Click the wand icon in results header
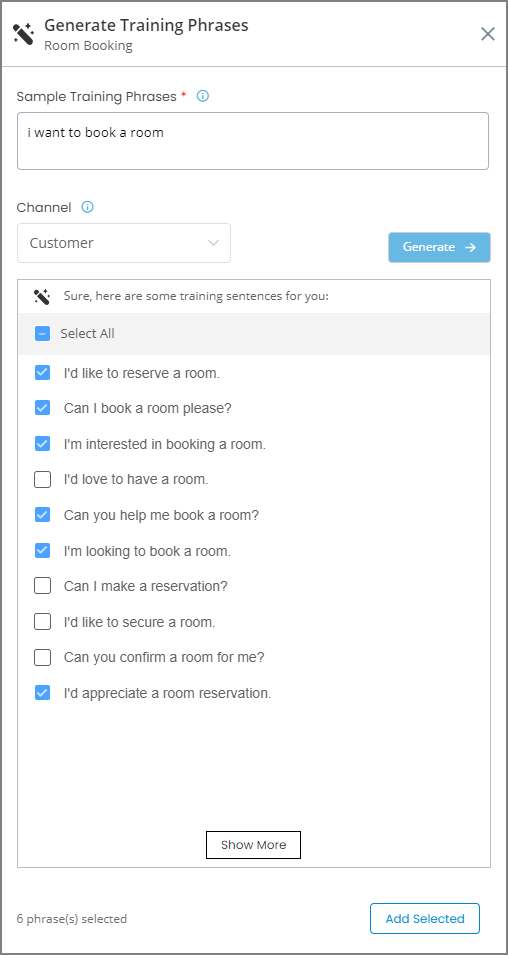Screen dimensions: 508x955 [x=42, y=297]
